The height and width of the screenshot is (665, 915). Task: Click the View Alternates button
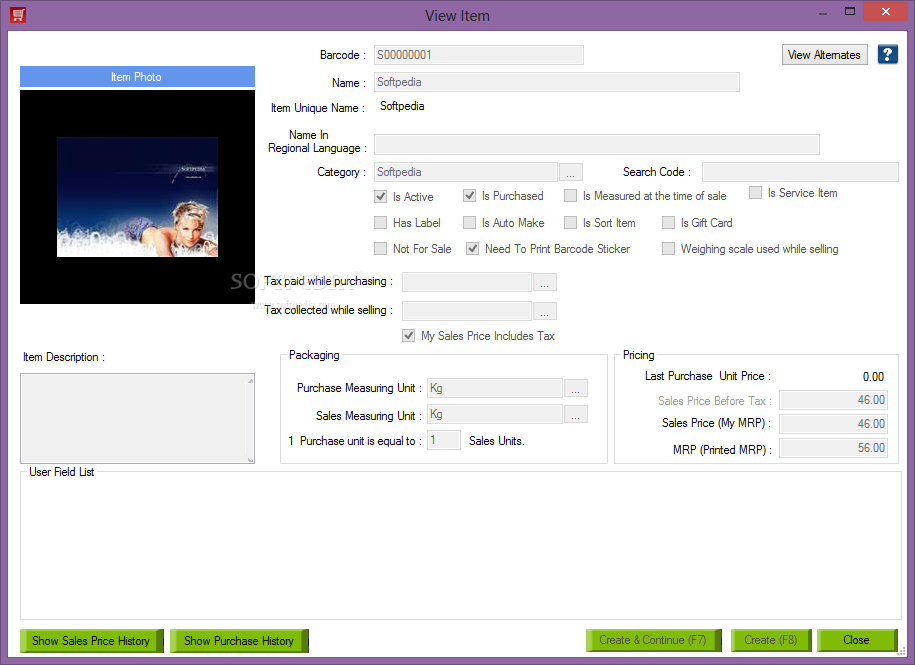click(824, 55)
